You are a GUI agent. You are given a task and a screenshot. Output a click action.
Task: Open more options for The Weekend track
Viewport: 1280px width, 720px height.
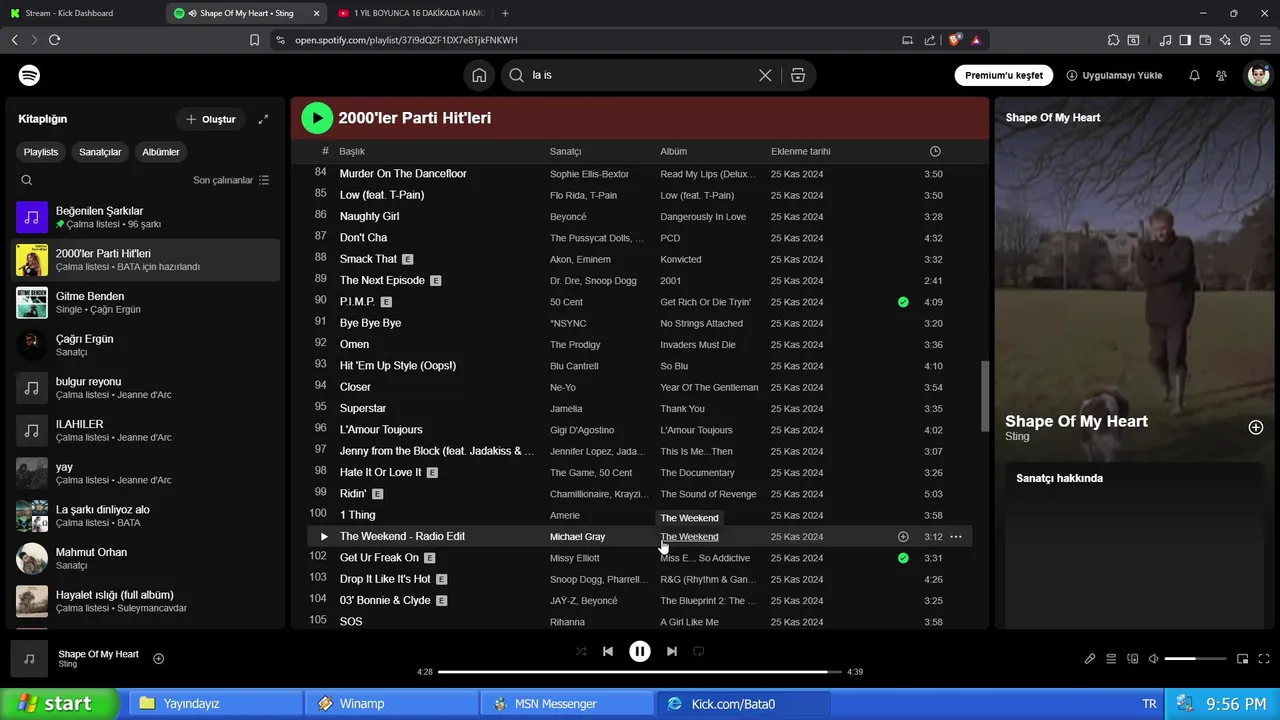click(956, 537)
